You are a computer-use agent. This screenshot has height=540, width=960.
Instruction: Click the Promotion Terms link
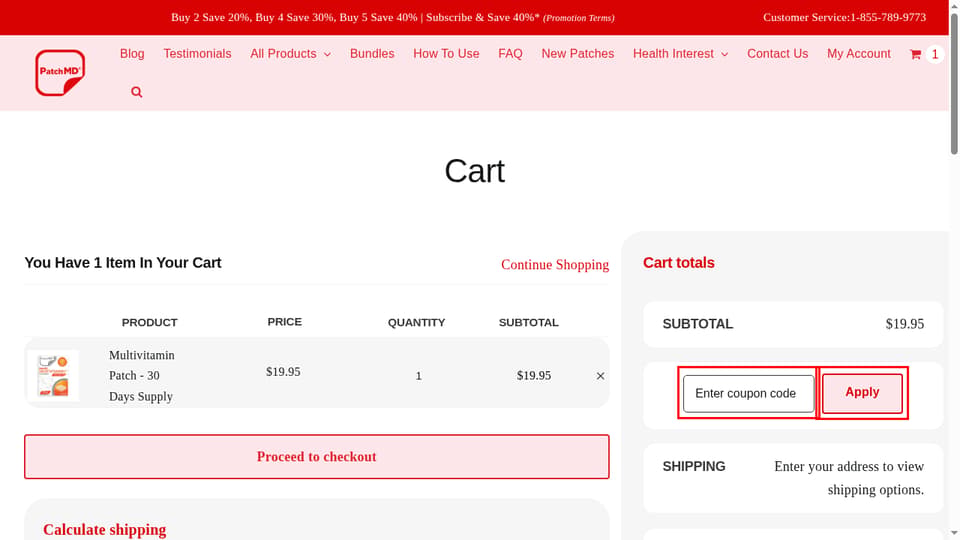click(579, 18)
